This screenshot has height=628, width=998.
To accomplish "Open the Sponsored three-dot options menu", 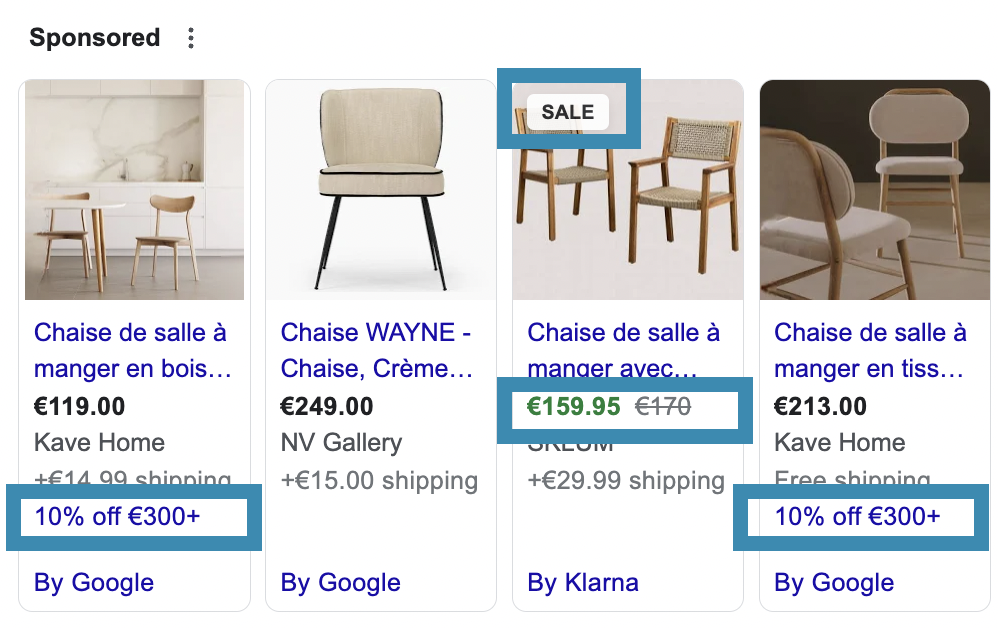I will pos(190,38).
